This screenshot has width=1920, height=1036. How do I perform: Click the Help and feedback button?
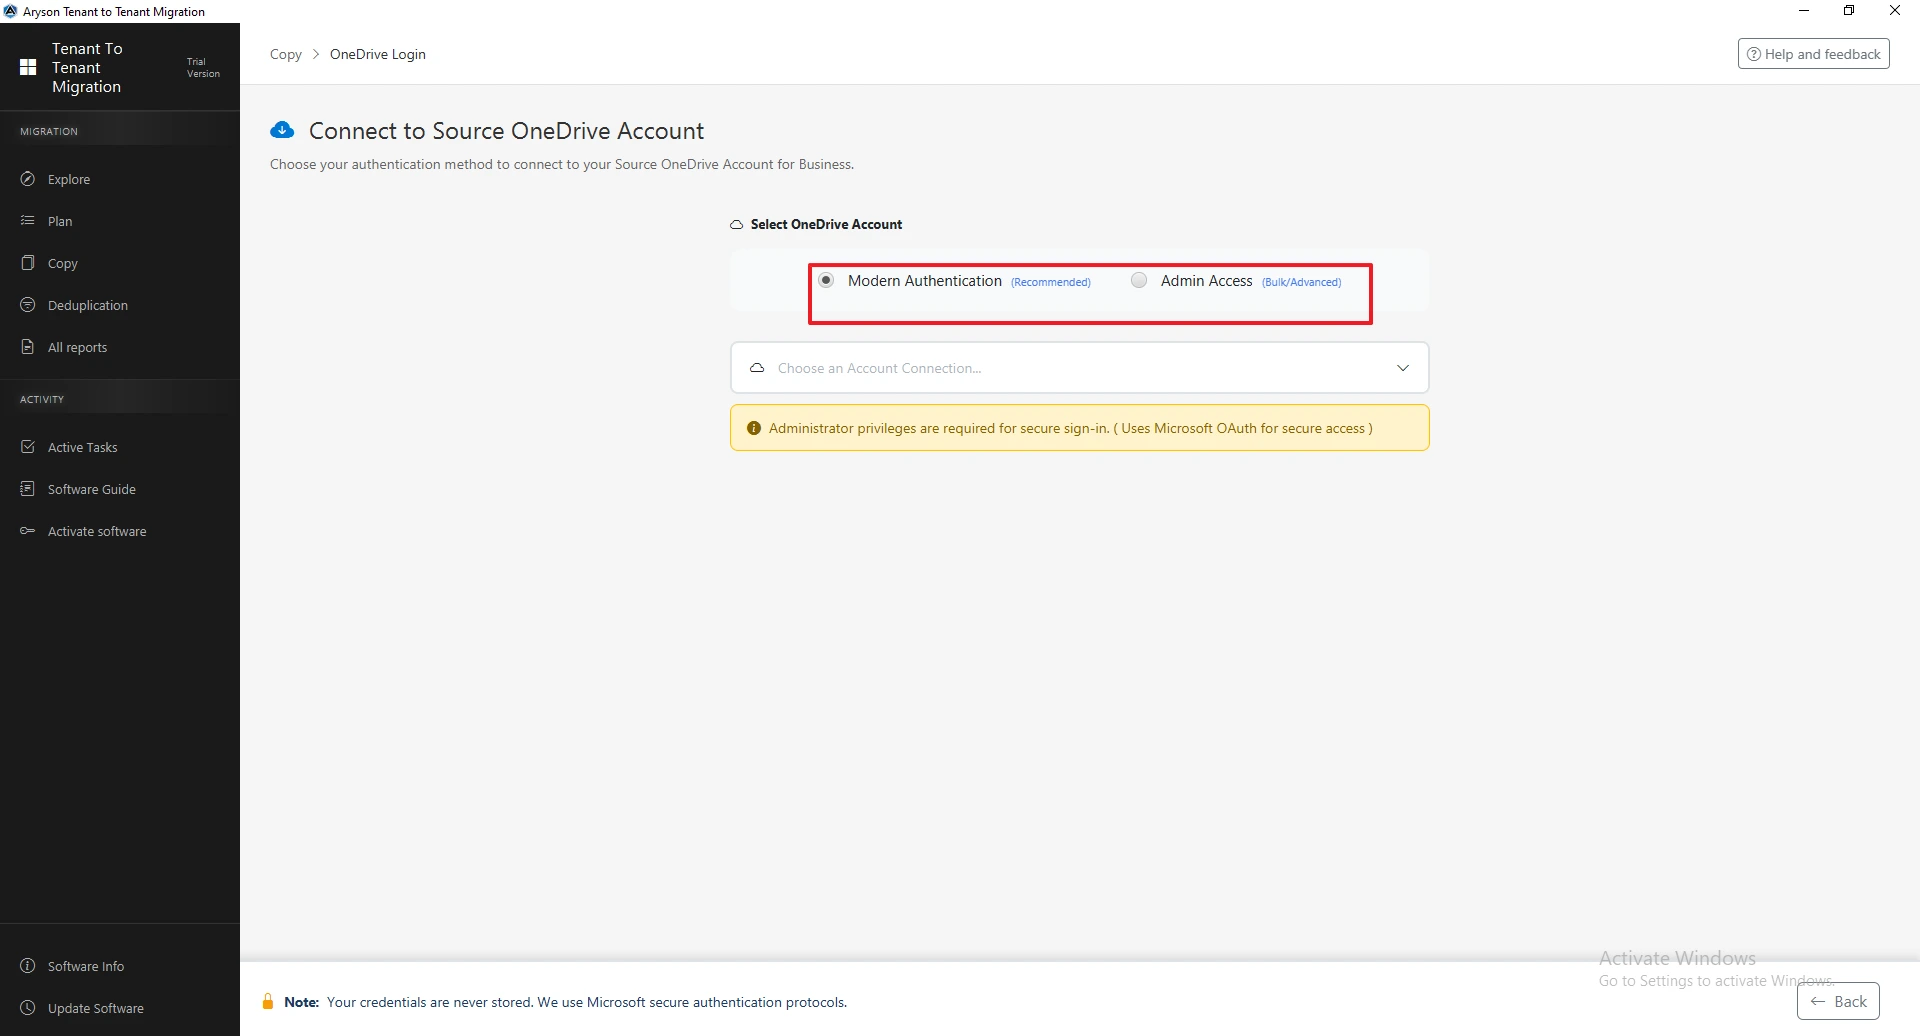point(1813,54)
